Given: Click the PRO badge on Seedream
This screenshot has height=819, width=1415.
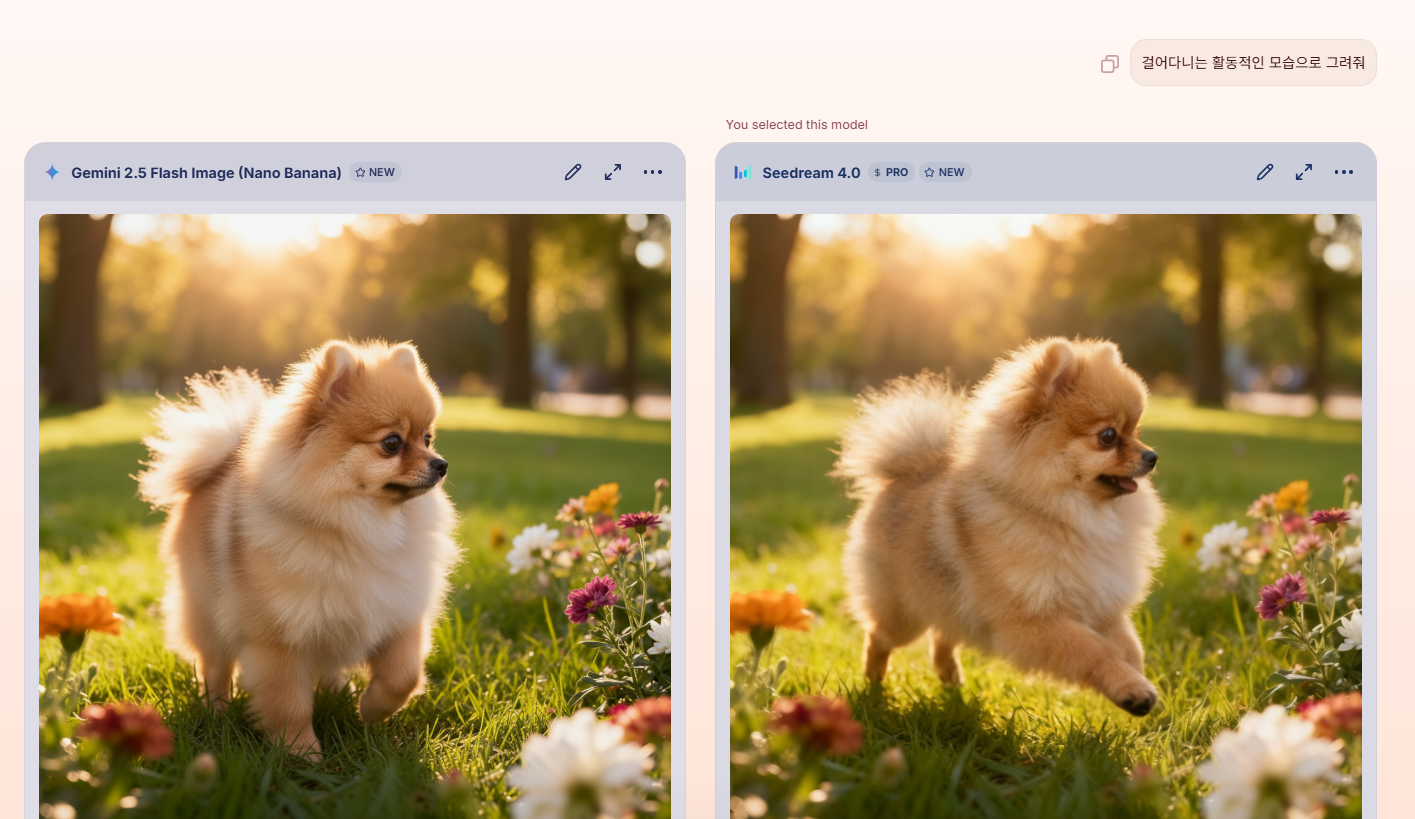Looking at the screenshot, I should click(891, 172).
